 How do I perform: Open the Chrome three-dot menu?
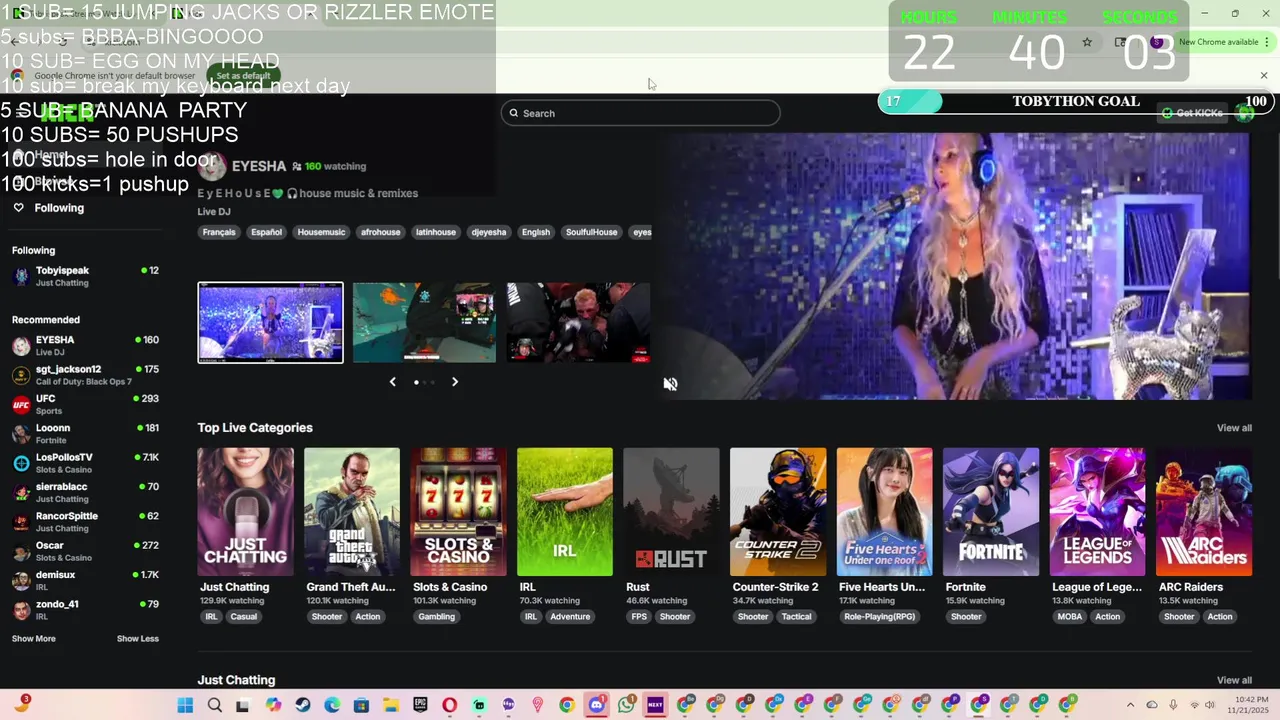tap(1267, 42)
